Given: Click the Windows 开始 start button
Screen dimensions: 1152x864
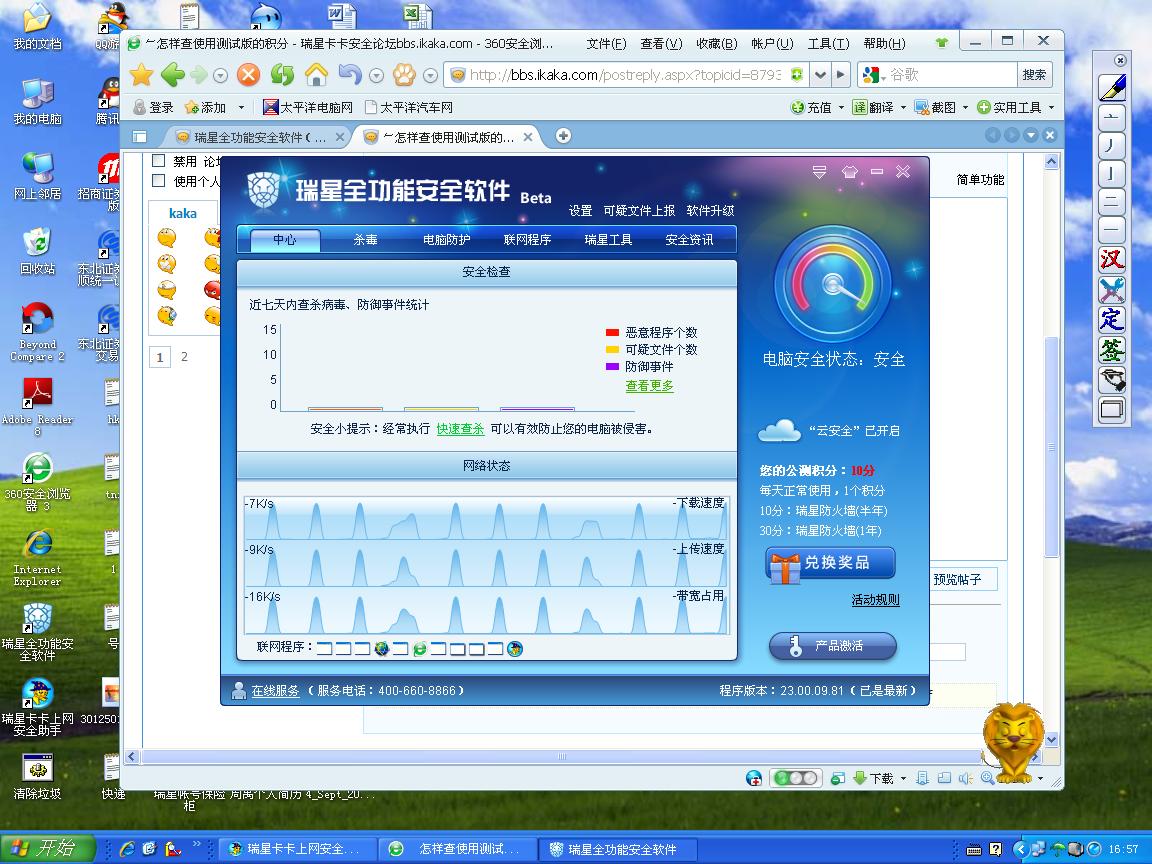Looking at the screenshot, I should point(48,849).
